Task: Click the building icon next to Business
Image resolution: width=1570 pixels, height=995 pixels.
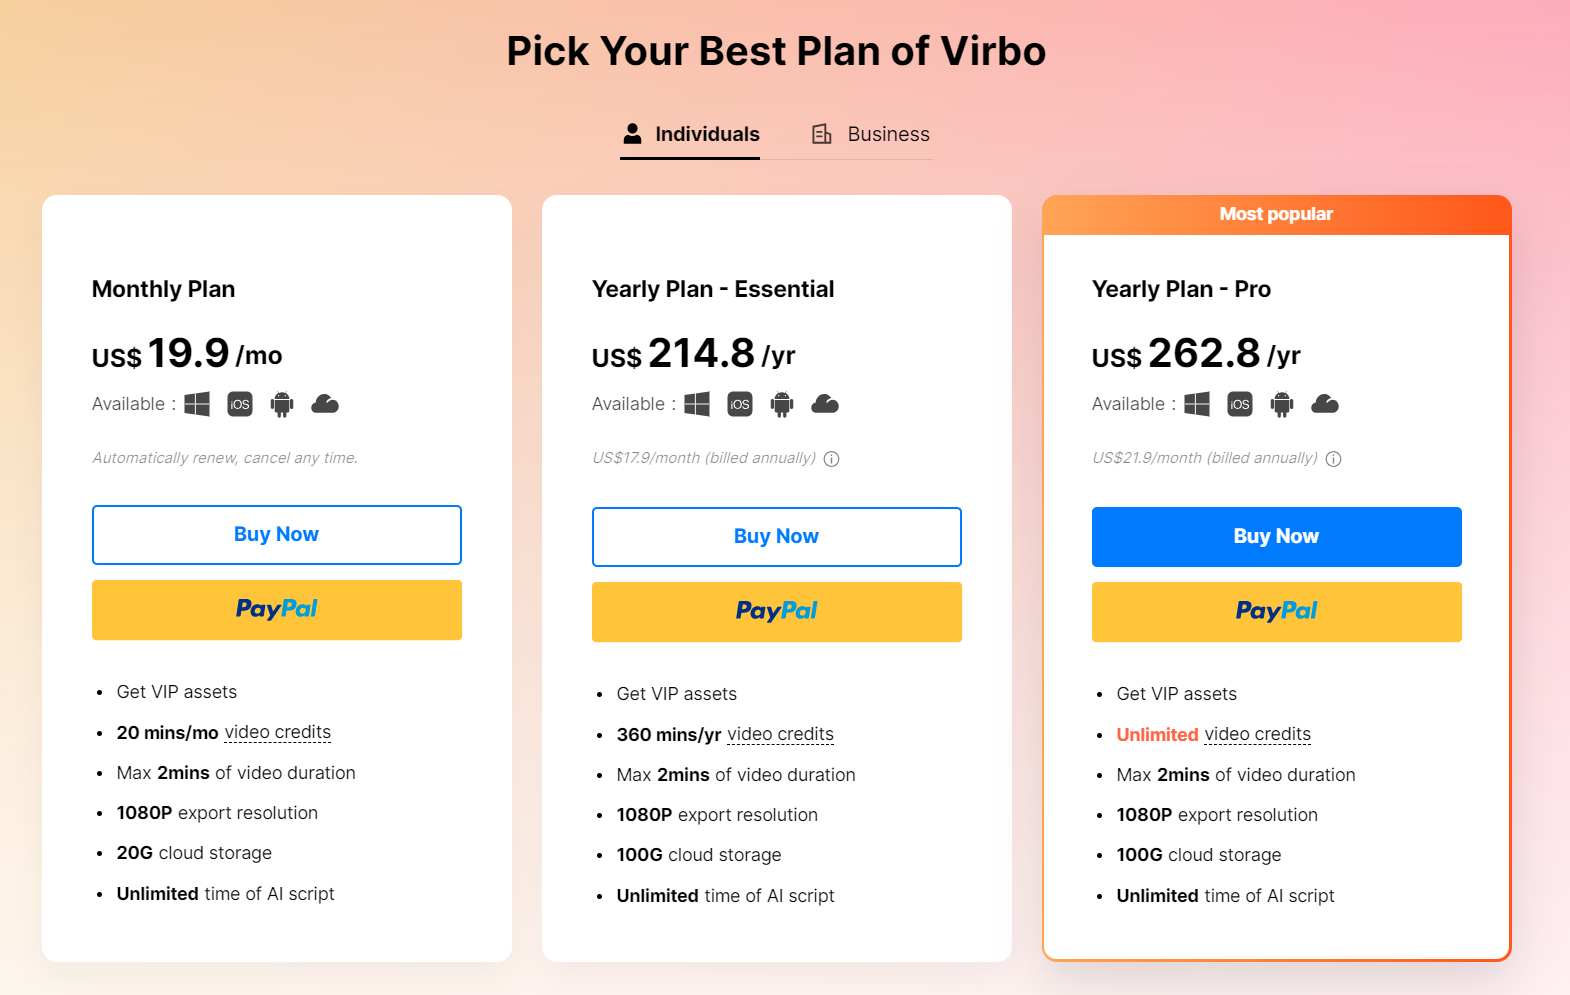Action: click(821, 133)
